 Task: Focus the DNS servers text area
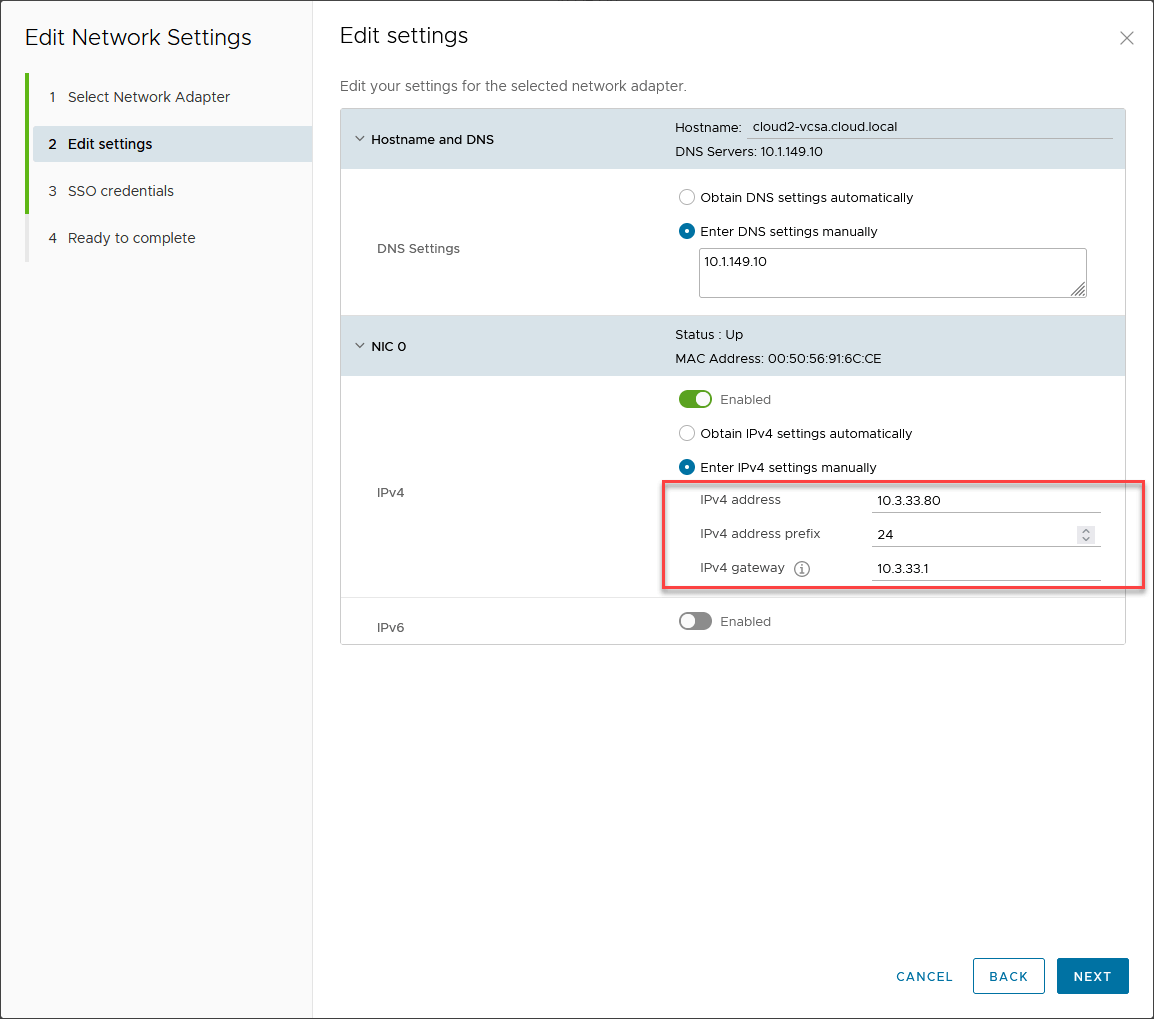click(x=891, y=273)
